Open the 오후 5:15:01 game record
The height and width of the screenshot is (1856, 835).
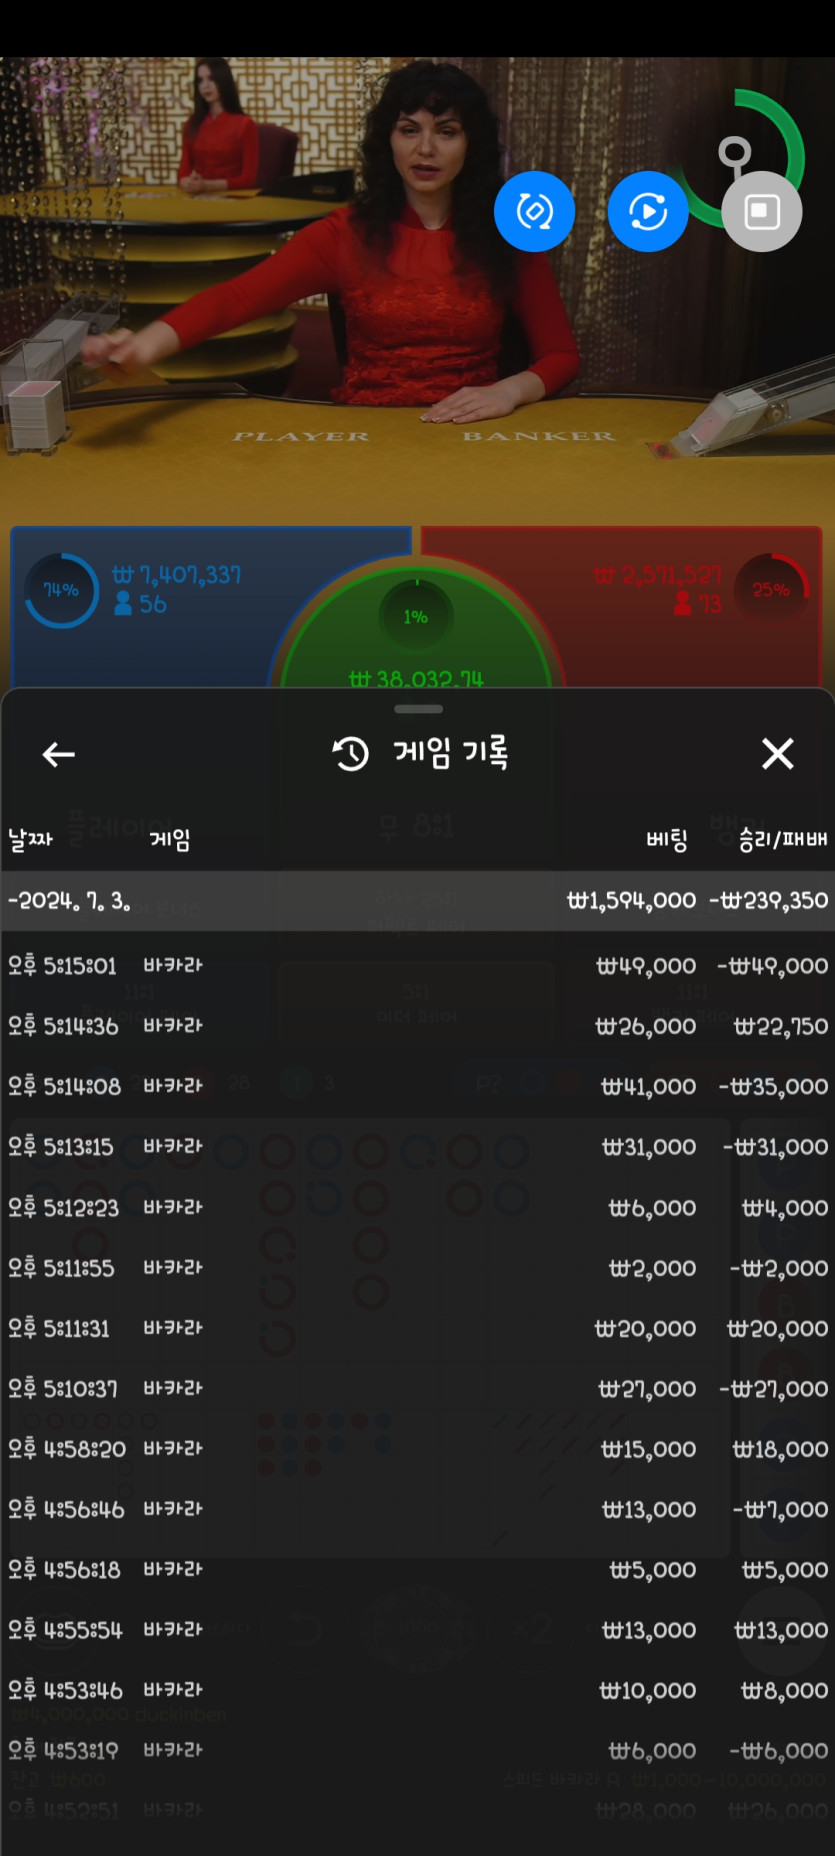pos(417,966)
